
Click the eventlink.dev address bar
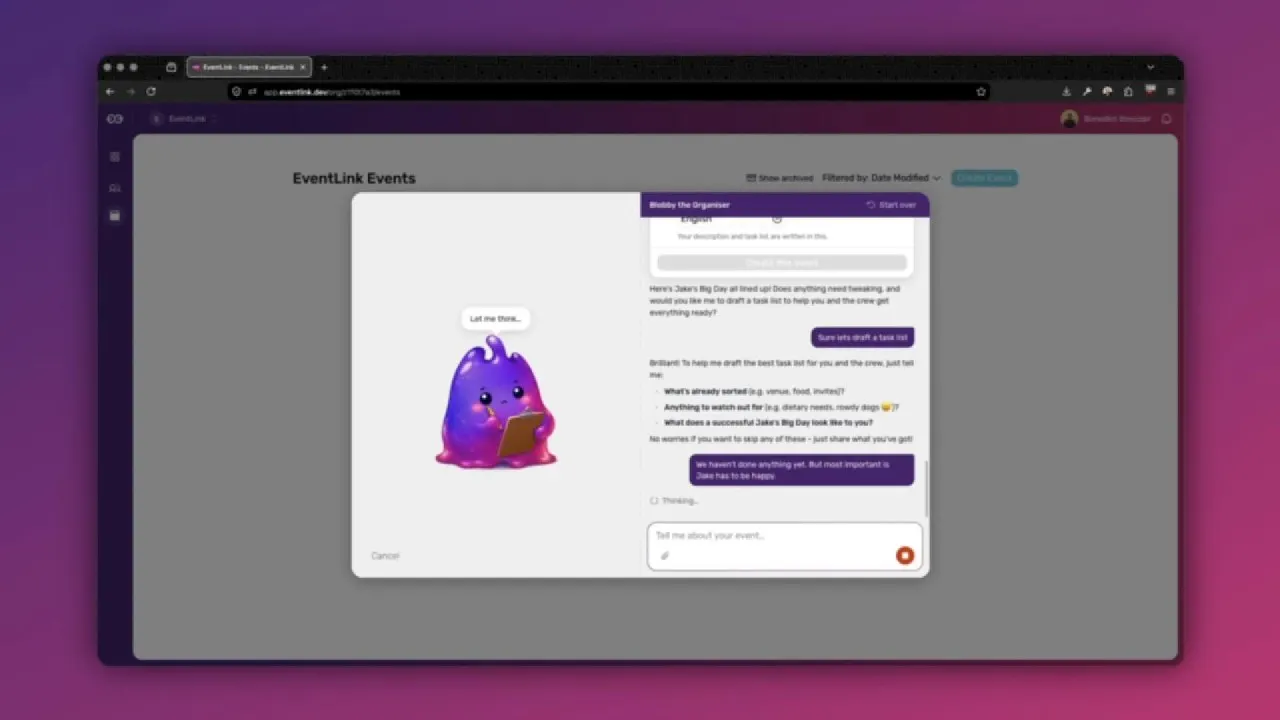pos(609,91)
